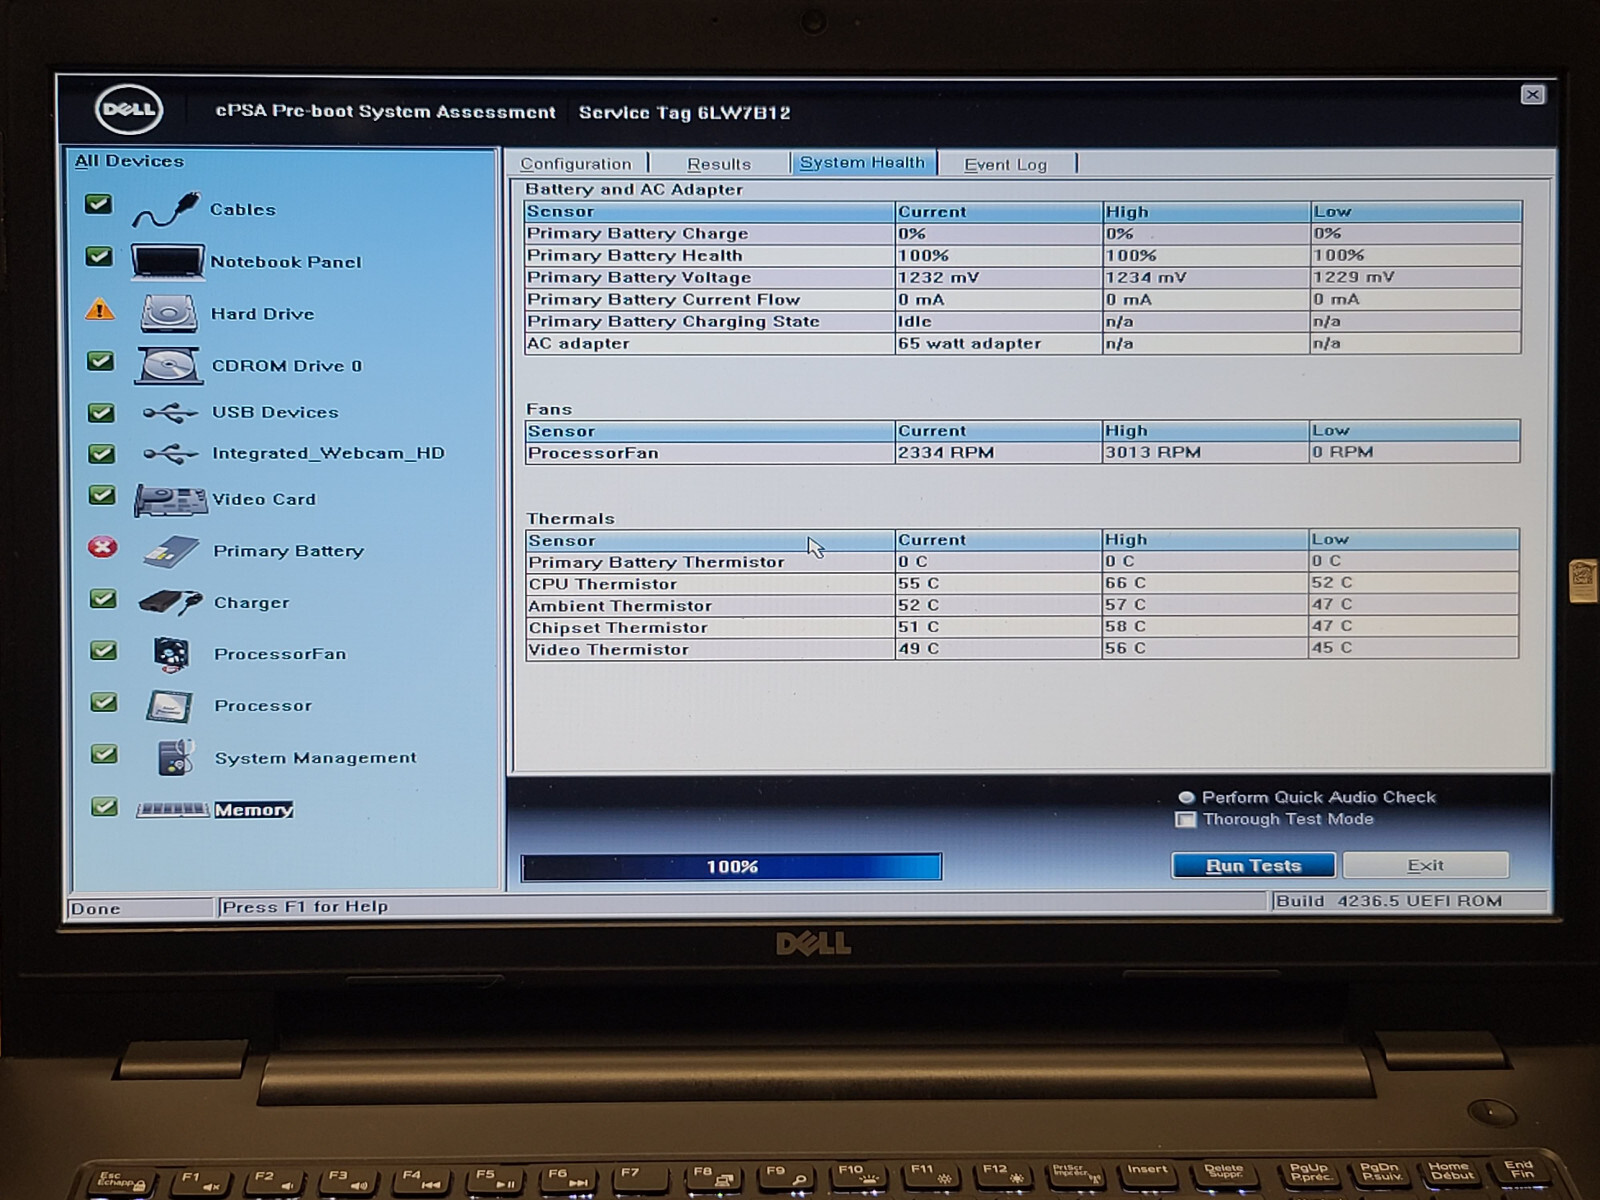Click the Service Tag 6LW7B12 text

(684, 112)
